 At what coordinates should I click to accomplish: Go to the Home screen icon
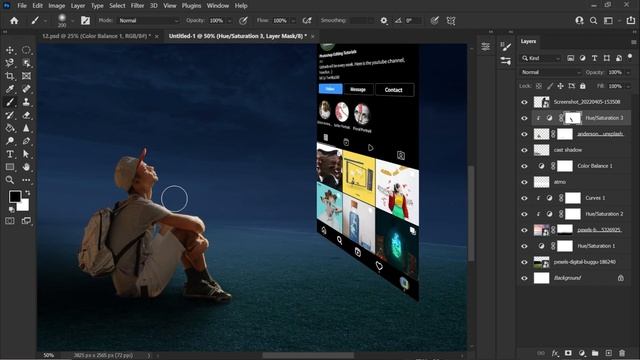click(x=14, y=20)
